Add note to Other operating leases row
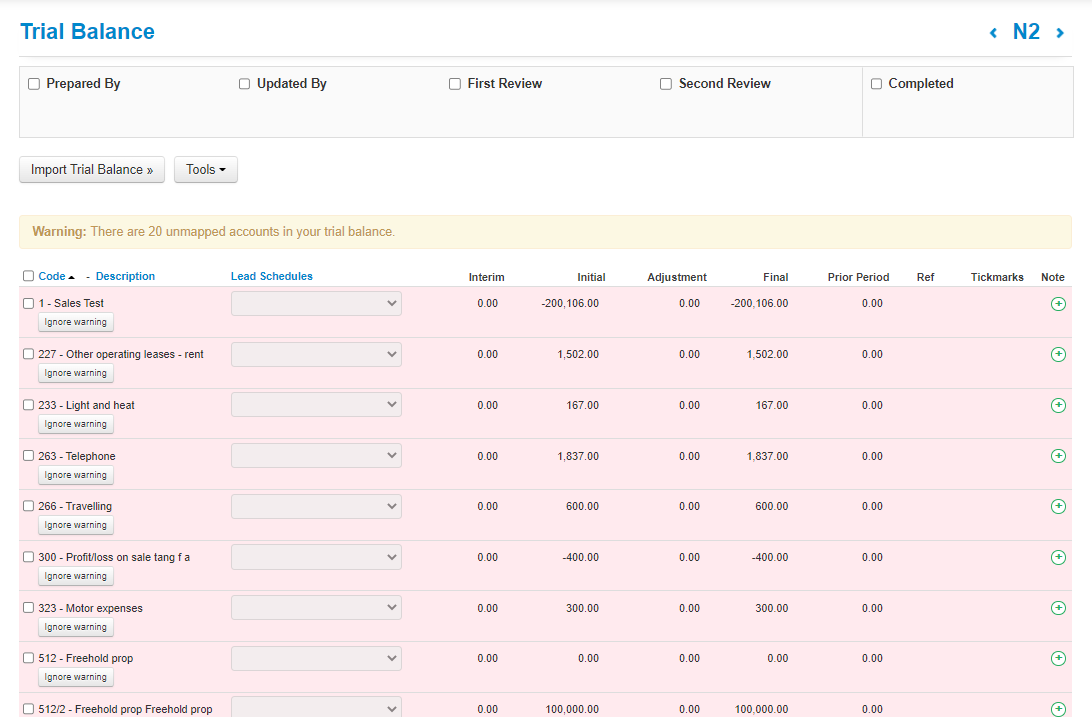The image size is (1092, 717). point(1058,354)
